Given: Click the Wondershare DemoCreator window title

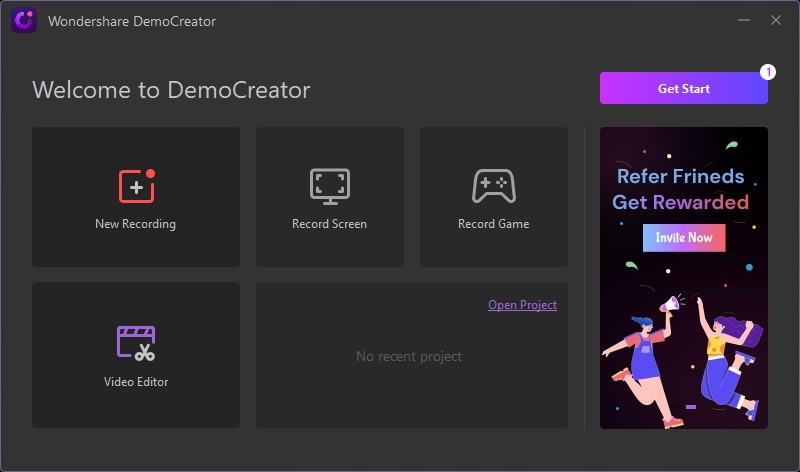Looking at the screenshot, I should point(132,21).
